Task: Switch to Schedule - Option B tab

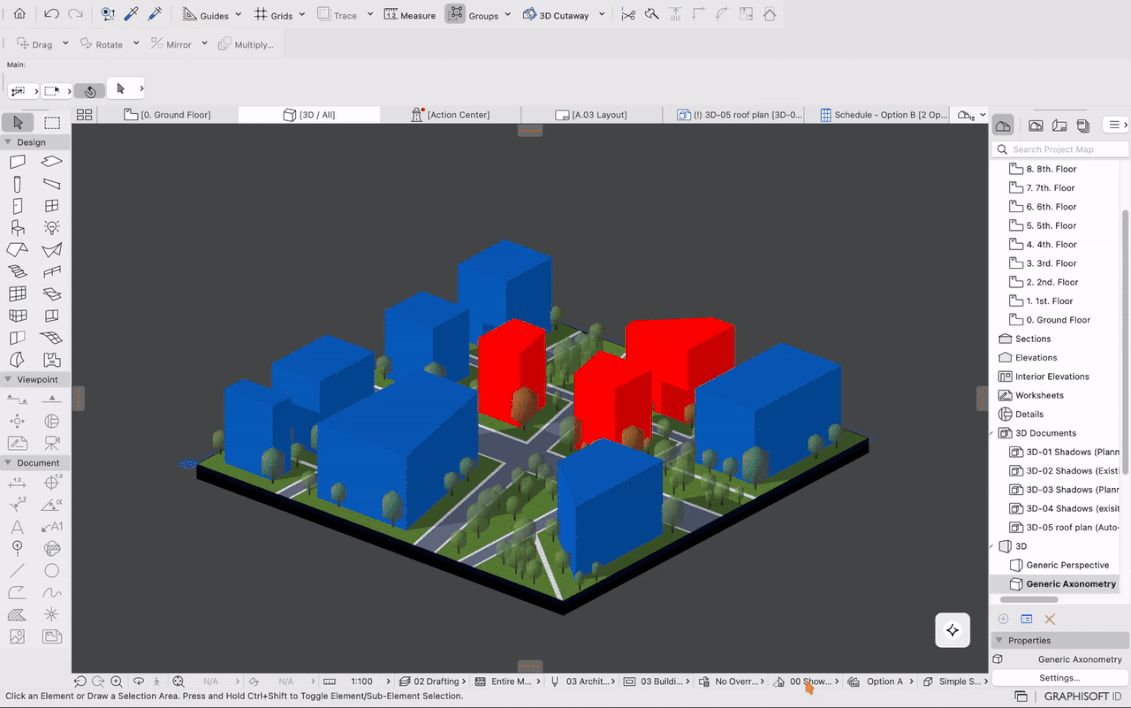Action: click(883, 115)
